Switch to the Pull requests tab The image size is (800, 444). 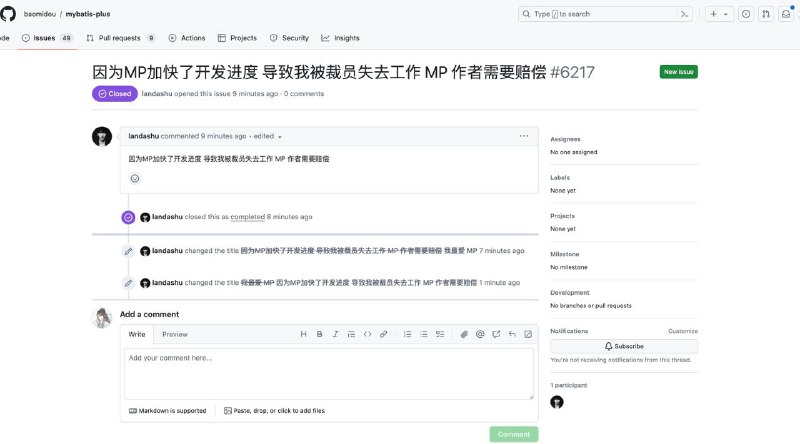click(x=121, y=38)
